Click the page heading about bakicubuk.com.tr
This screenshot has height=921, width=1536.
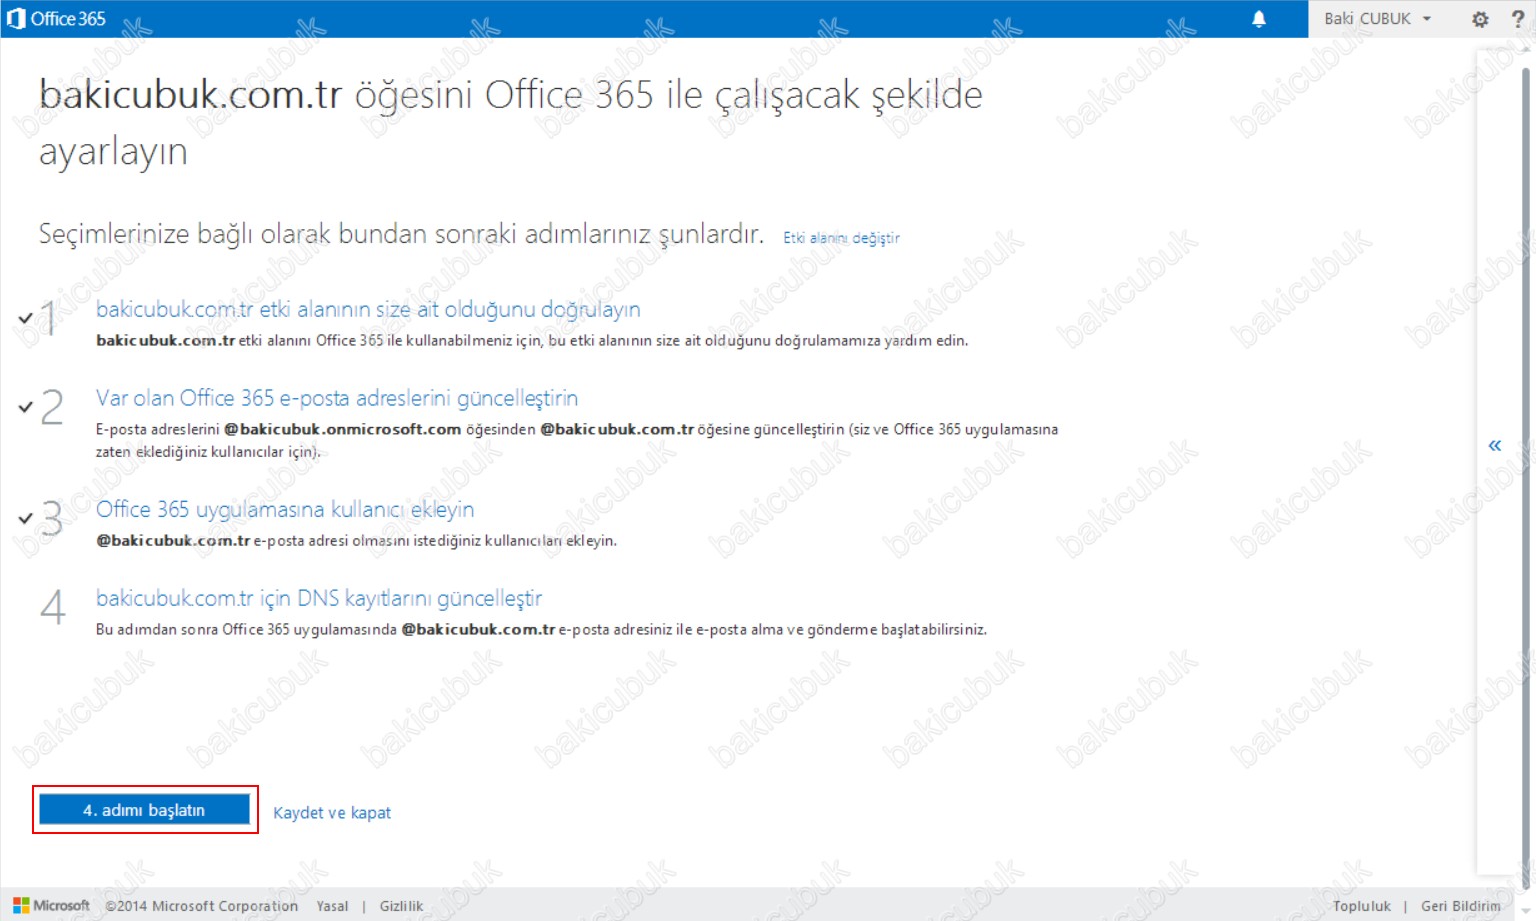pyautogui.click(x=510, y=122)
